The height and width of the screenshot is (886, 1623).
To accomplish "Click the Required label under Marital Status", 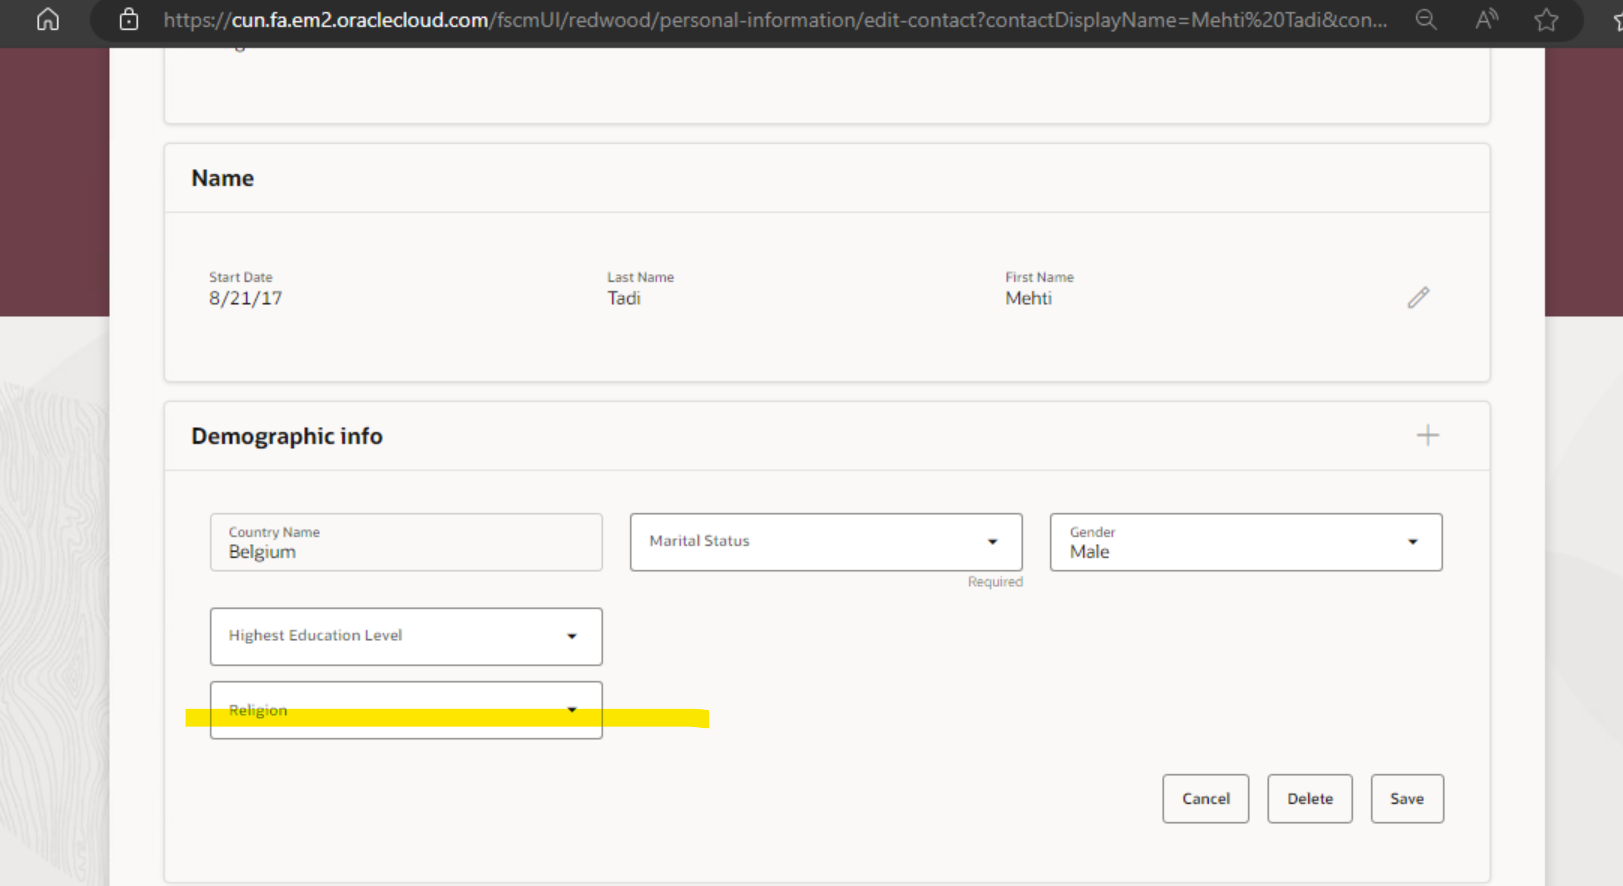I will pos(995,582).
